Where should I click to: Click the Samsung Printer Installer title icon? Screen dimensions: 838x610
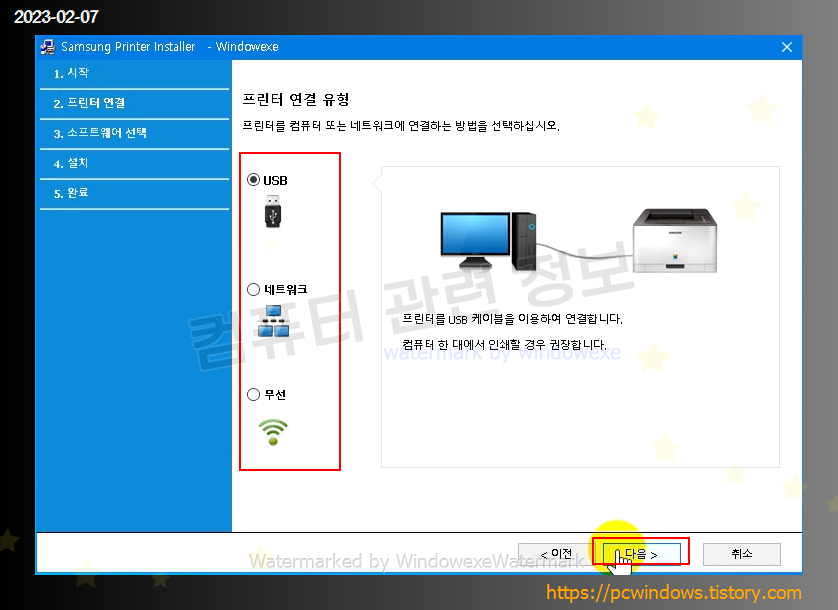pos(48,47)
